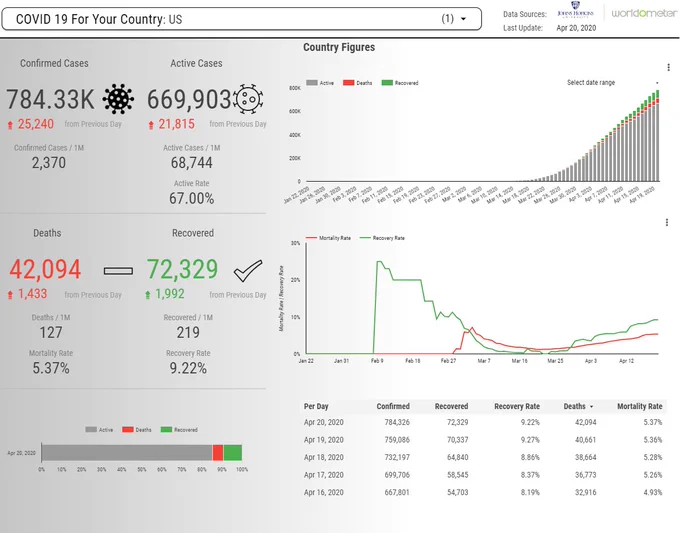
Task: Click the Last Update date Apr 20, 2020
Action: tap(576, 28)
